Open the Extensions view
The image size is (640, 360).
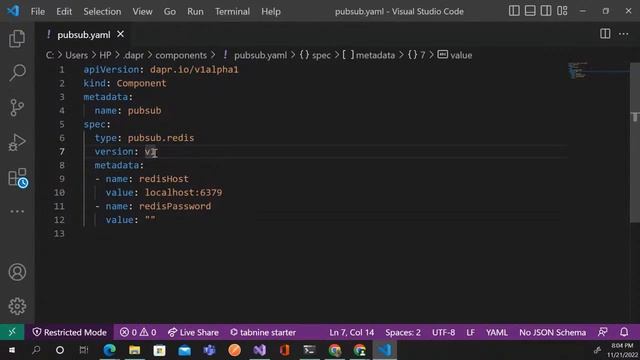pos(18,178)
